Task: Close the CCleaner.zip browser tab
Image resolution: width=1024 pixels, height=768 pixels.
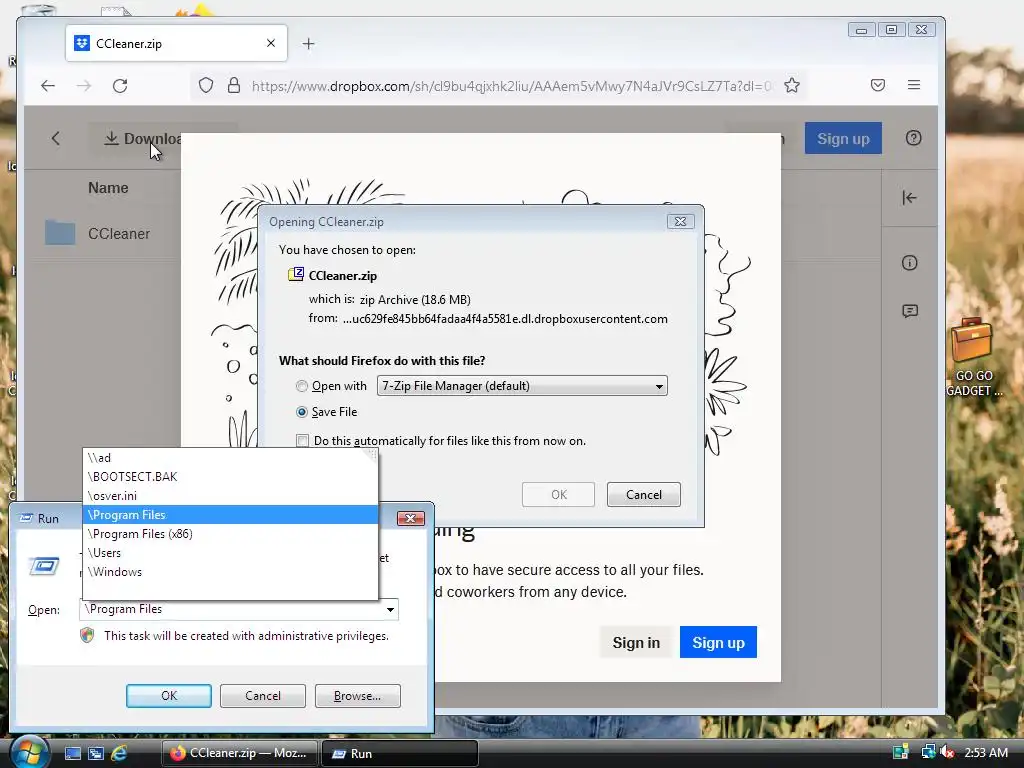Action: (271, 43)
